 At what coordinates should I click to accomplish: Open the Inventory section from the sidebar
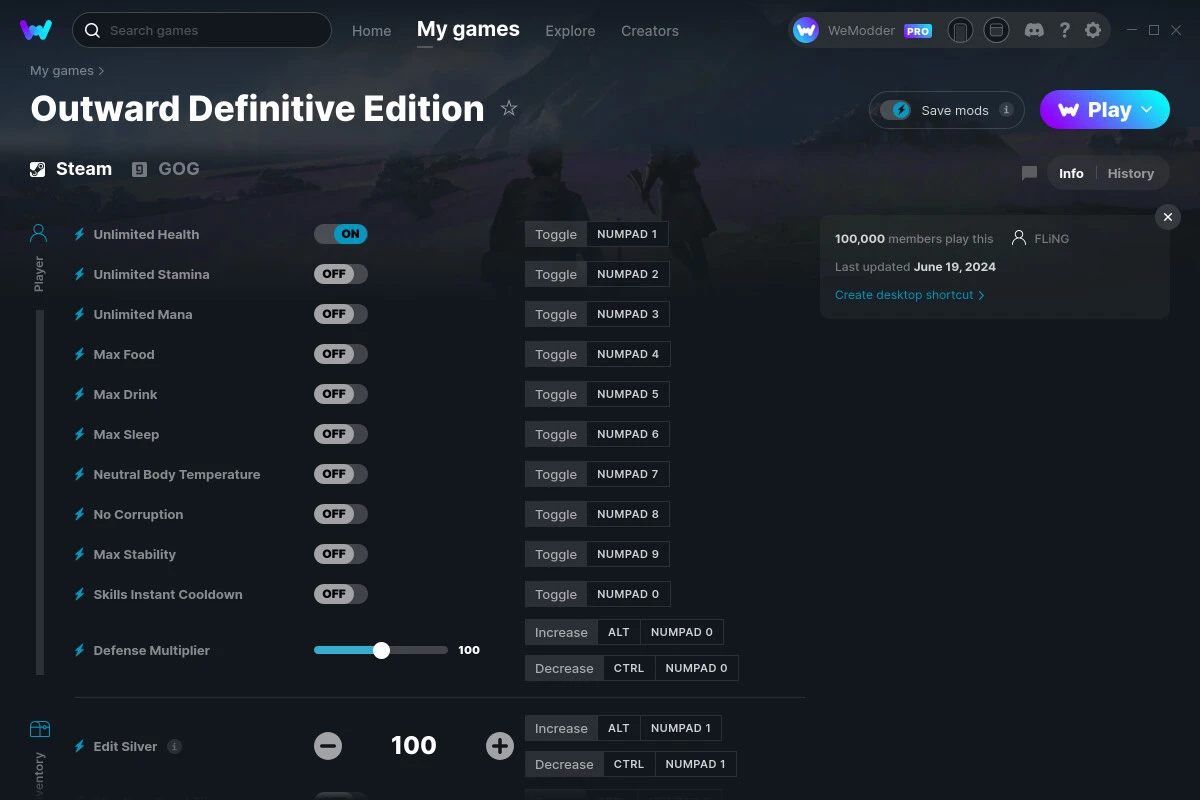(38, 745)
